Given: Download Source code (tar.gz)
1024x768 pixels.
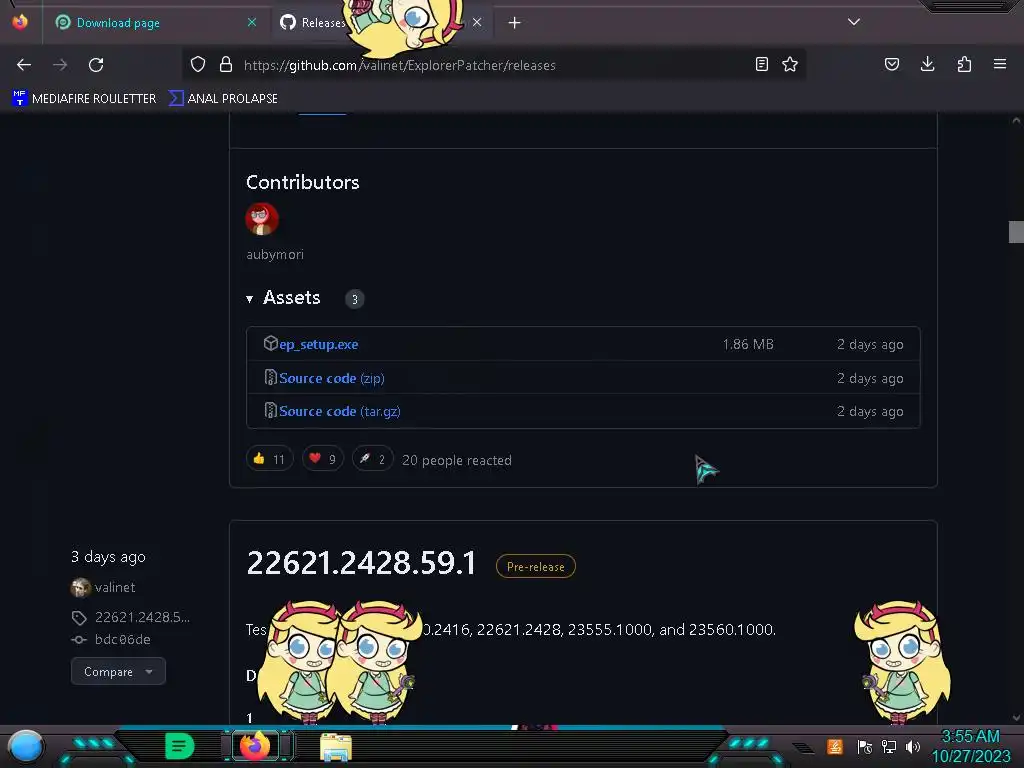Looking at the screenshot, I should [x=340, y=411].
